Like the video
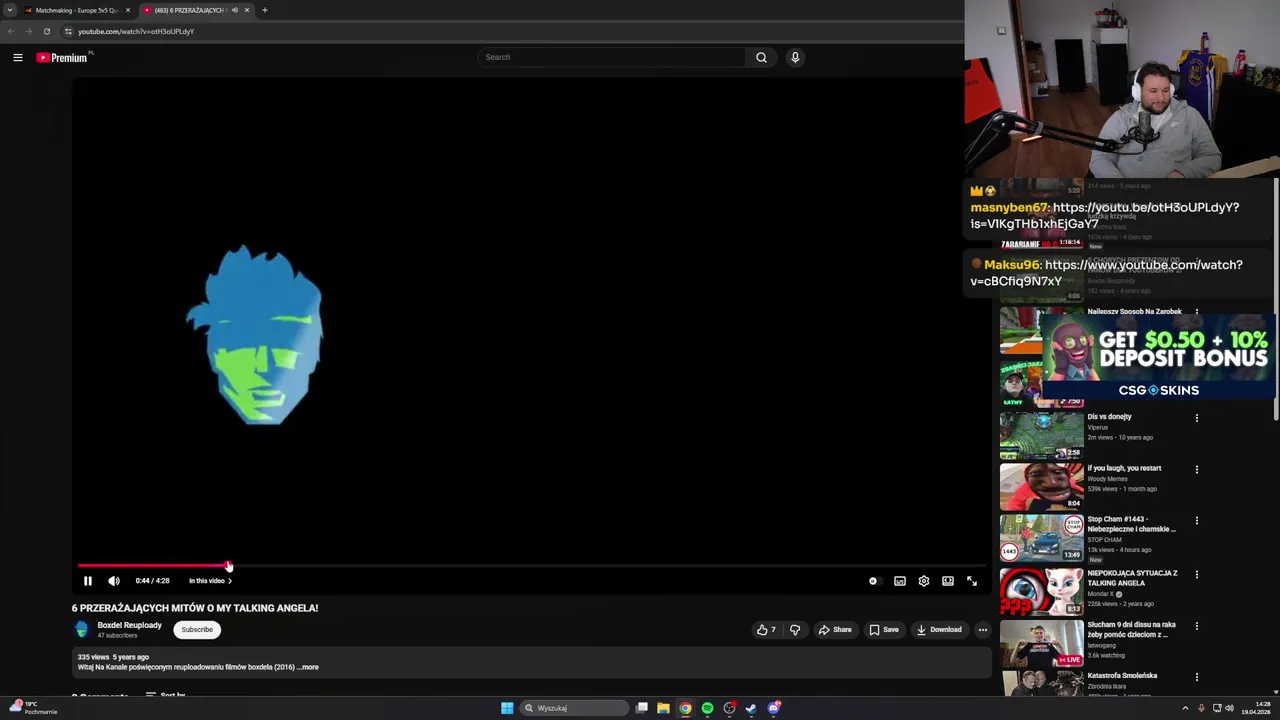Image resolution: width=1280 pixels, height=720 pixels. (x=767, y=630)
